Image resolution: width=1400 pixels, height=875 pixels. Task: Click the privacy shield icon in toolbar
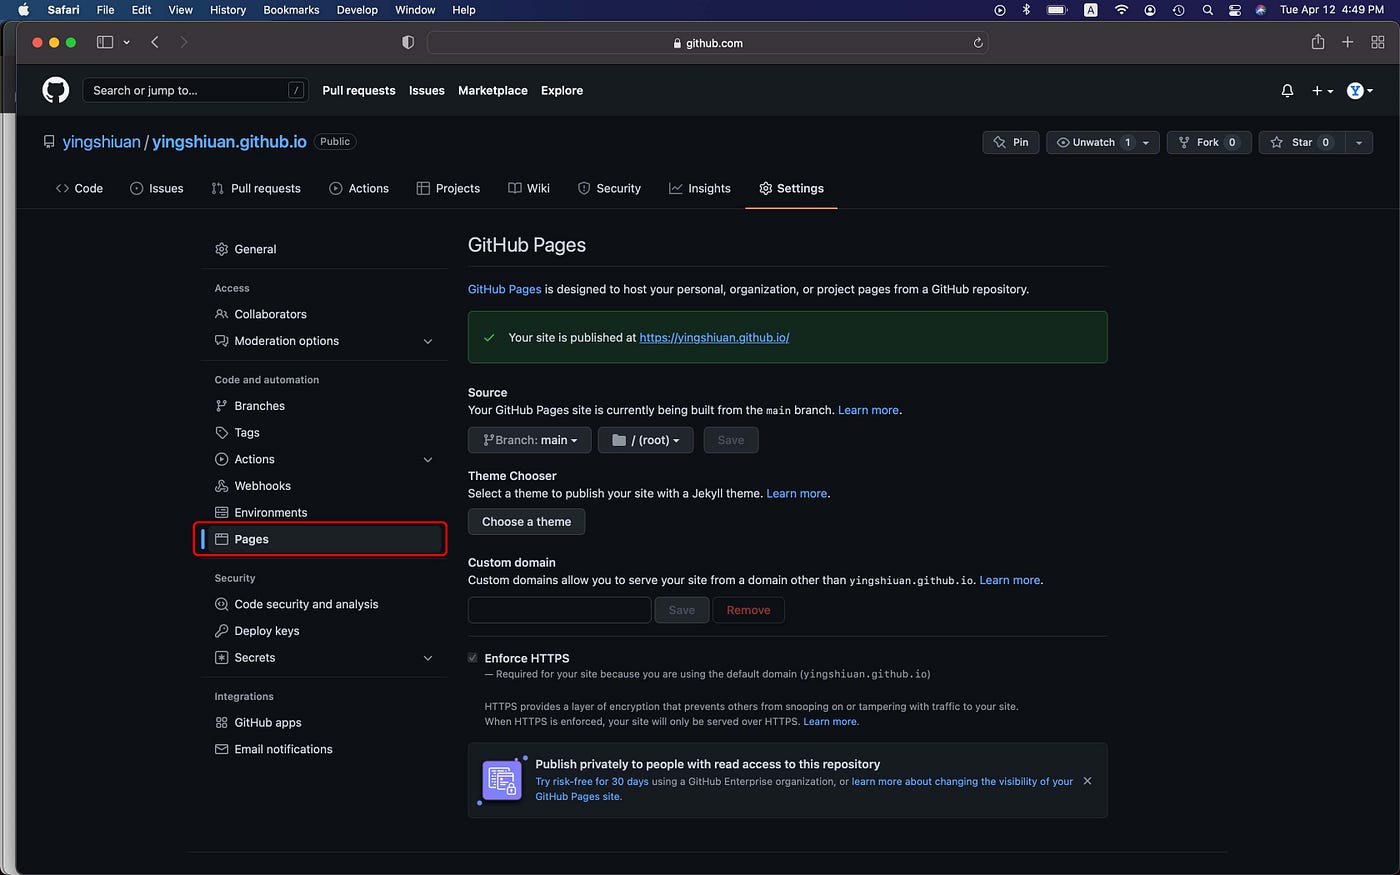pyautogui.click(x=408, y=42)
